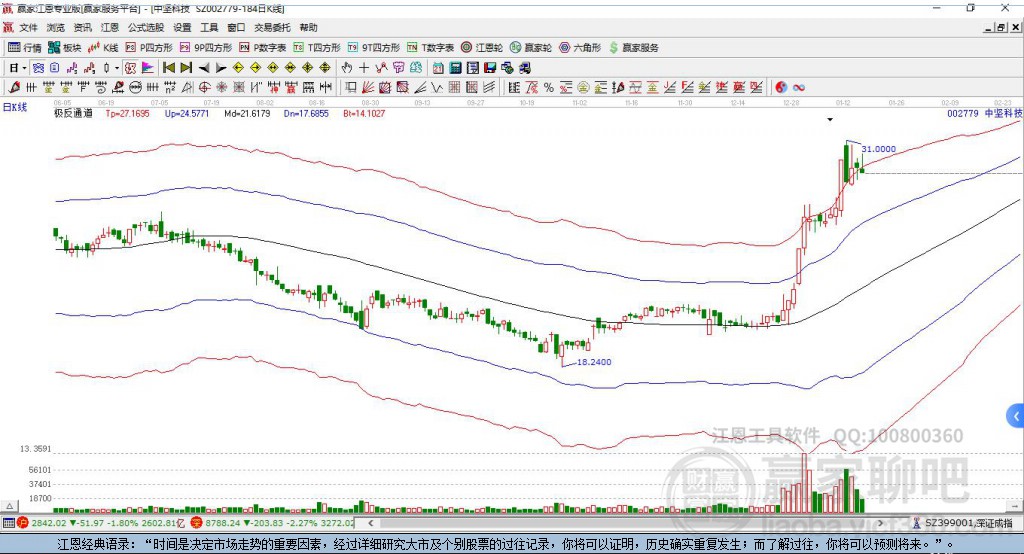Image resolution: width=1024 pixels, height=554 pixels.
Task: Click the flag-colored indicator icon
Action: click(x=148, y=68)
